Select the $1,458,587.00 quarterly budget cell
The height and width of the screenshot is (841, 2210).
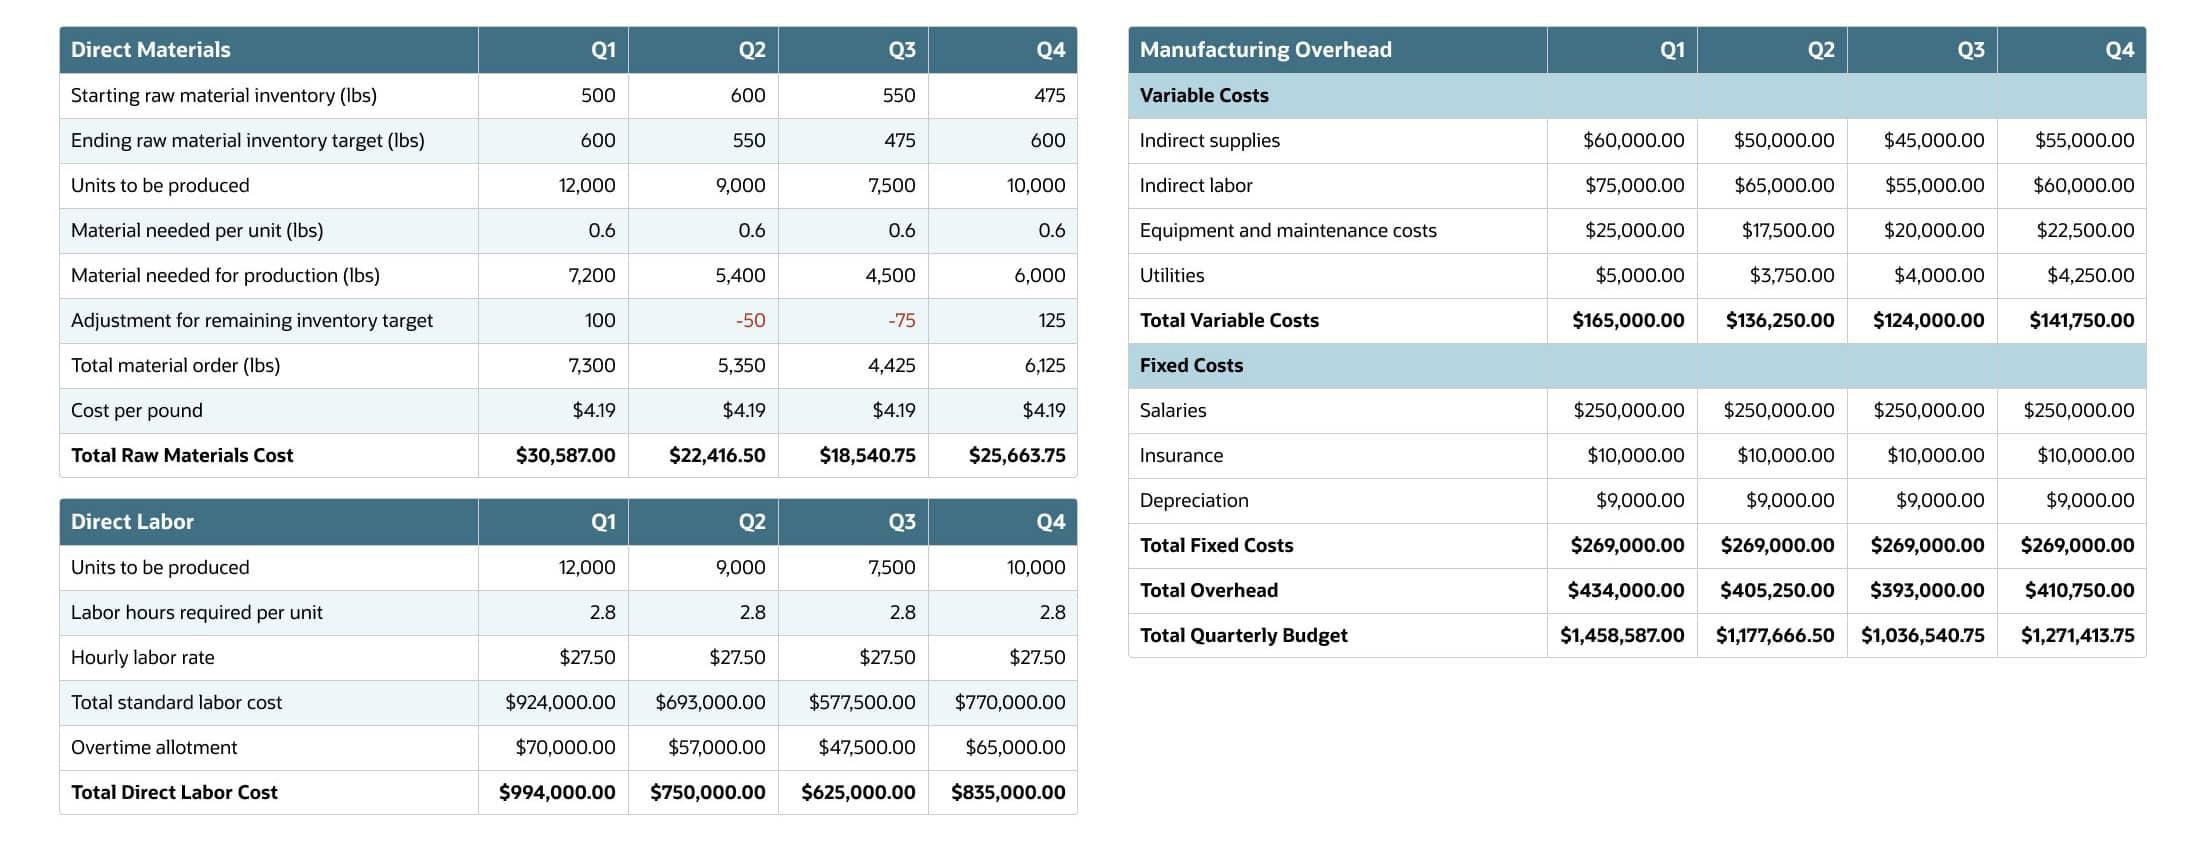1622,636
